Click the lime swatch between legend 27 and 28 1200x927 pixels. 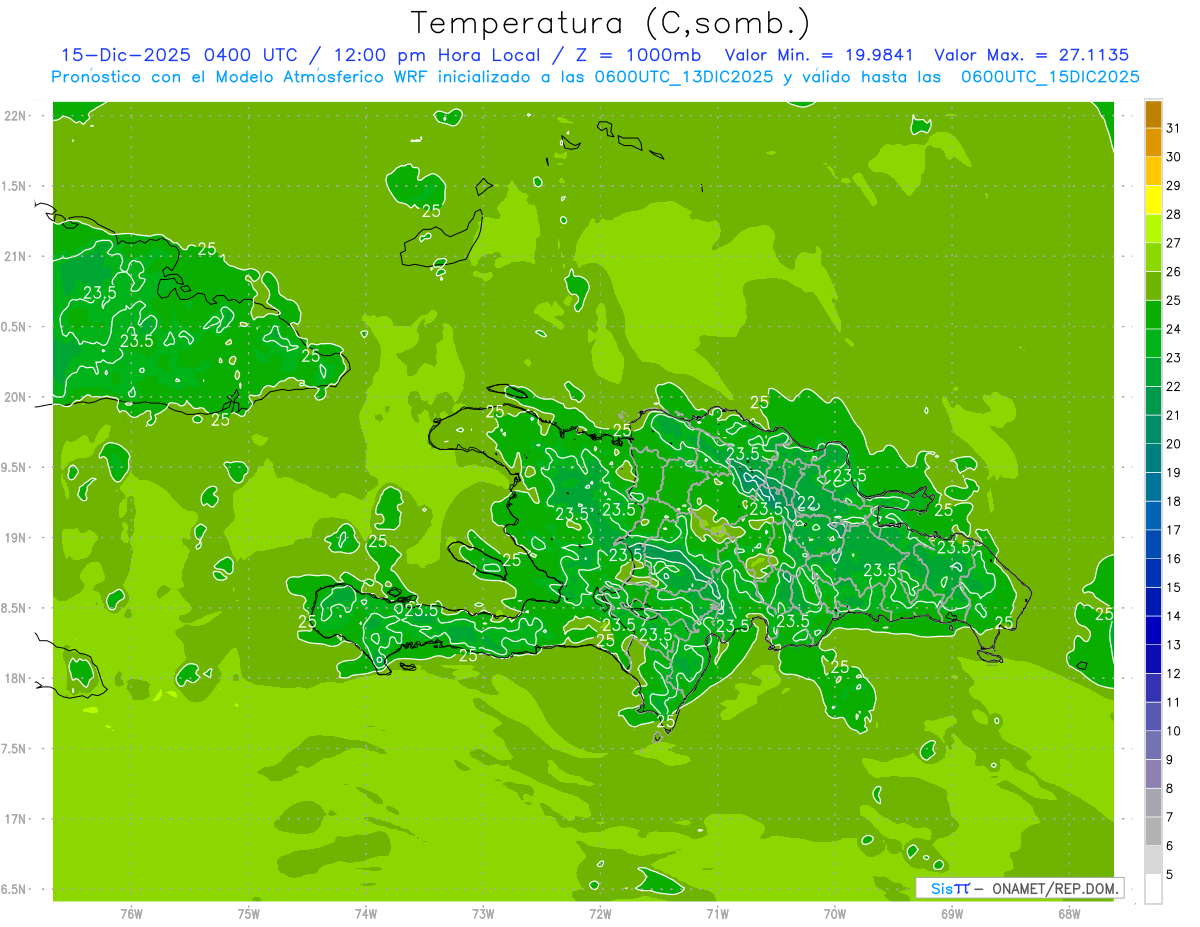tap(1153, 229)
